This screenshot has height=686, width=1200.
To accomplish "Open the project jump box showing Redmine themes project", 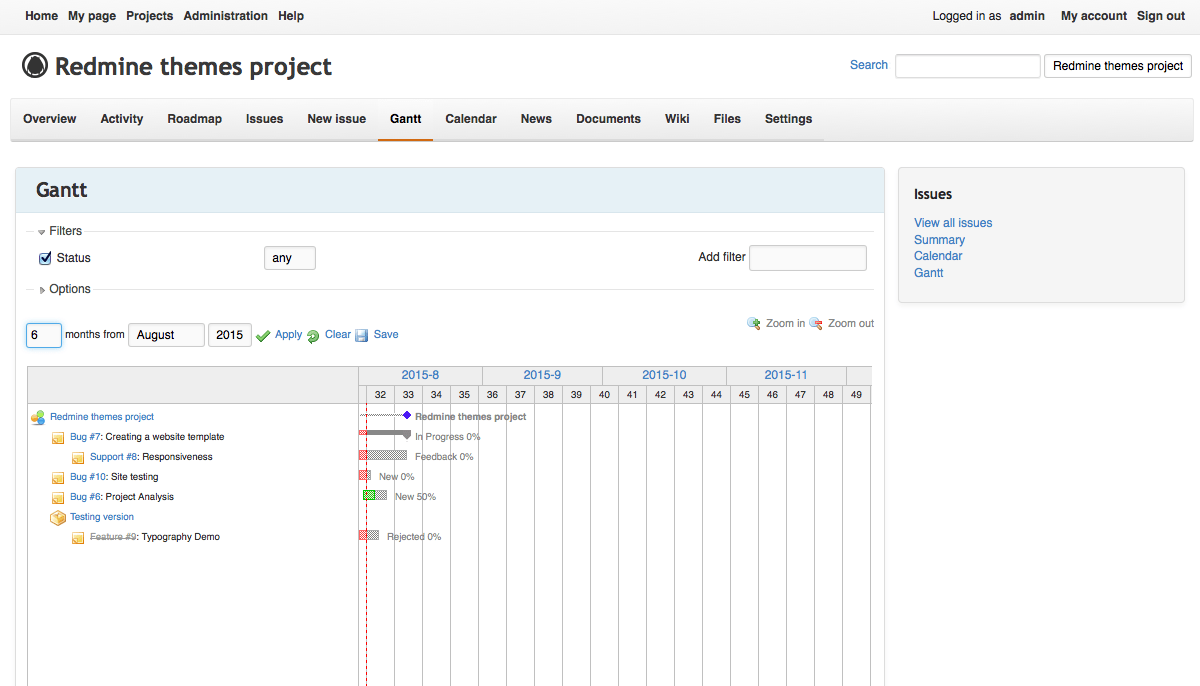I will pyautogui.click(x=1118, y=66).
